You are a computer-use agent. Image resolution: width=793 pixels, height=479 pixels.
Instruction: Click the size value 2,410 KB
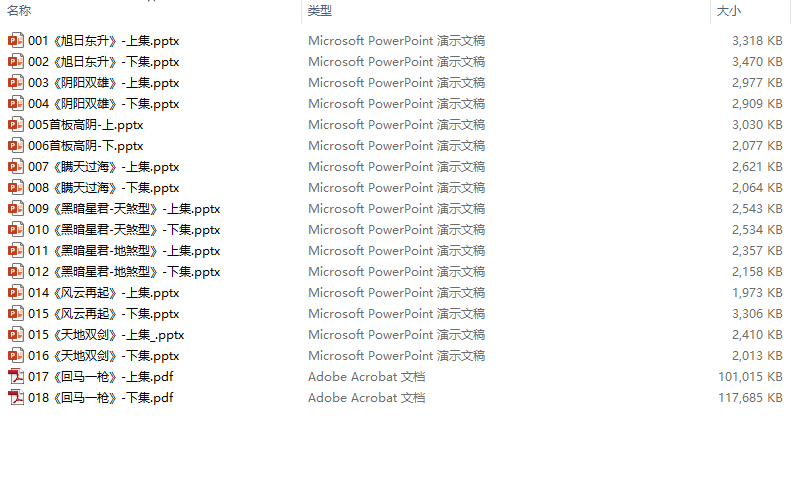click(x=757, y=334)
